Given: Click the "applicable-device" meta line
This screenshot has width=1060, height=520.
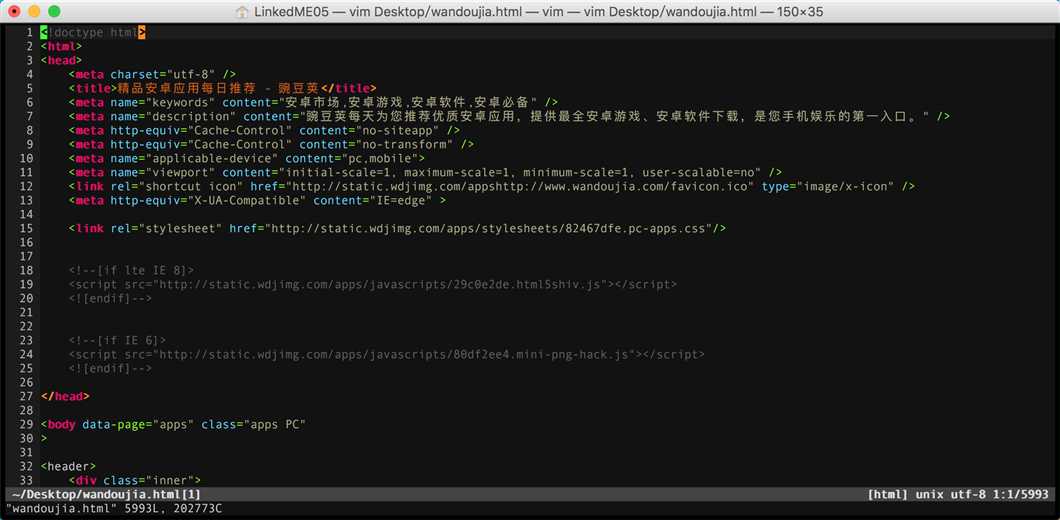Looking at the screenshot, I should pos(246,158).
